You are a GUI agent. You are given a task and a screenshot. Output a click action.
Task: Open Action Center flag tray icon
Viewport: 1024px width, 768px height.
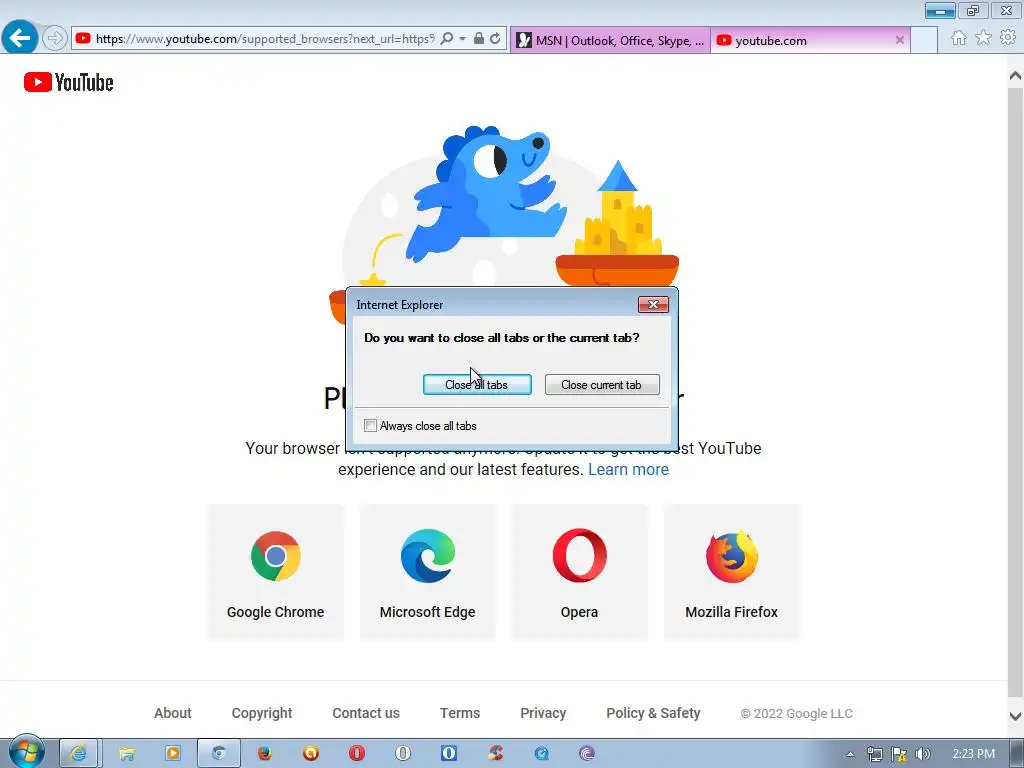click(x=899, y=754)
